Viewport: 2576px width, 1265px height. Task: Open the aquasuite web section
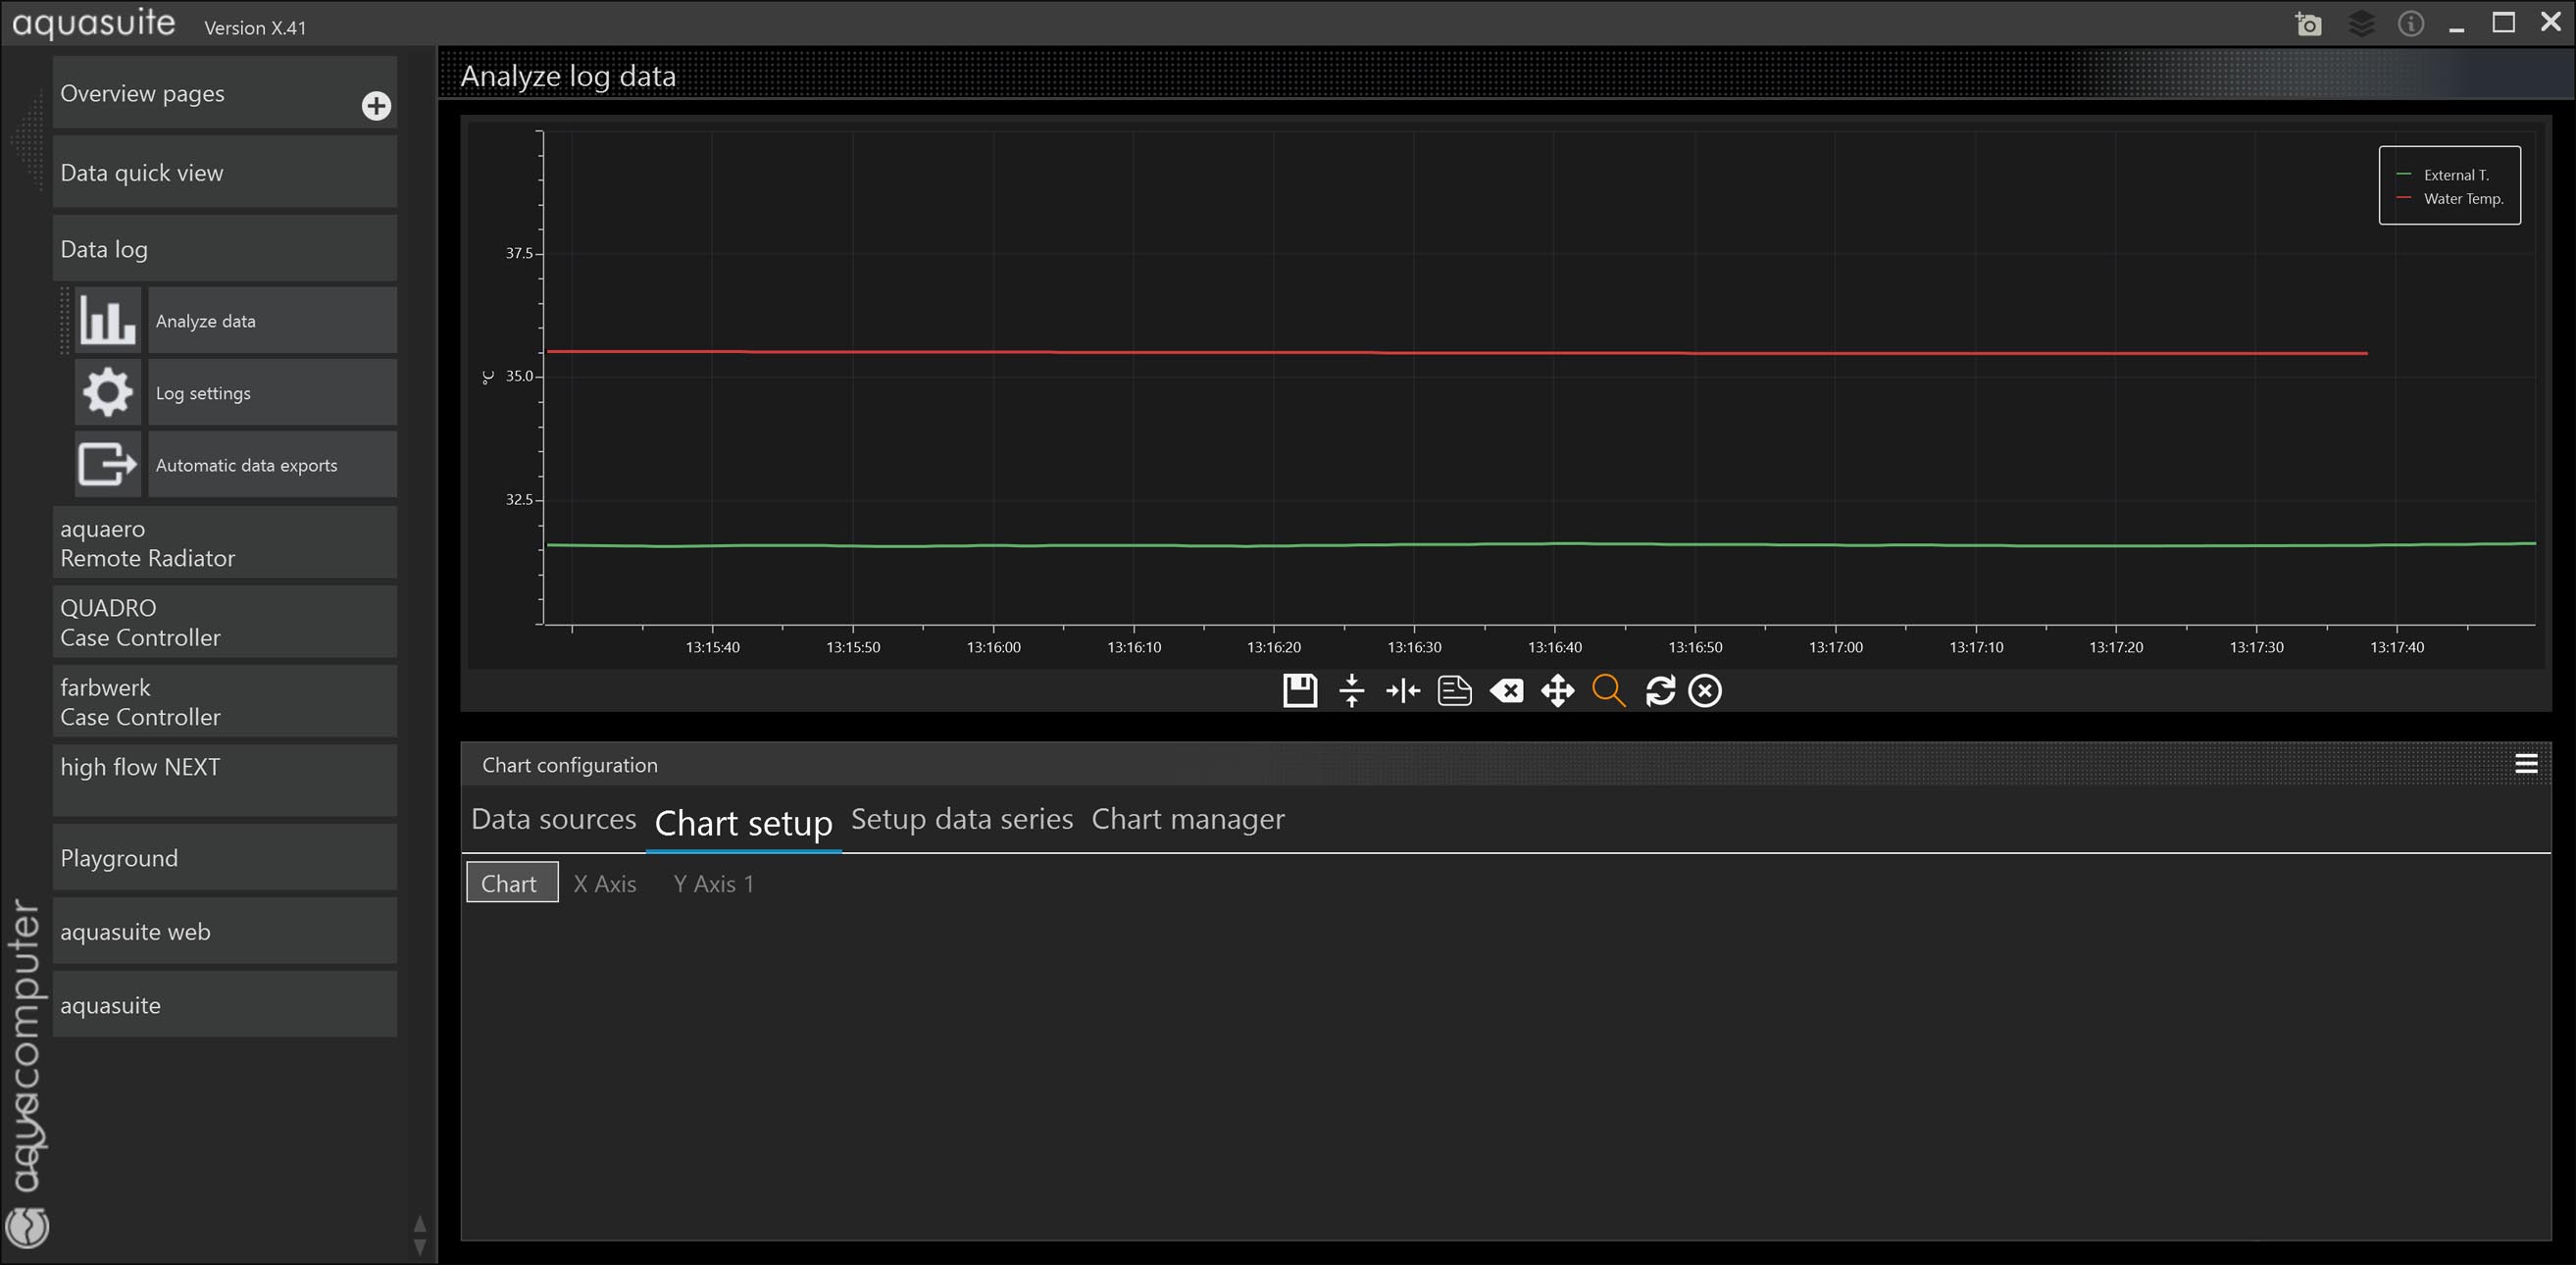(225, 931)
